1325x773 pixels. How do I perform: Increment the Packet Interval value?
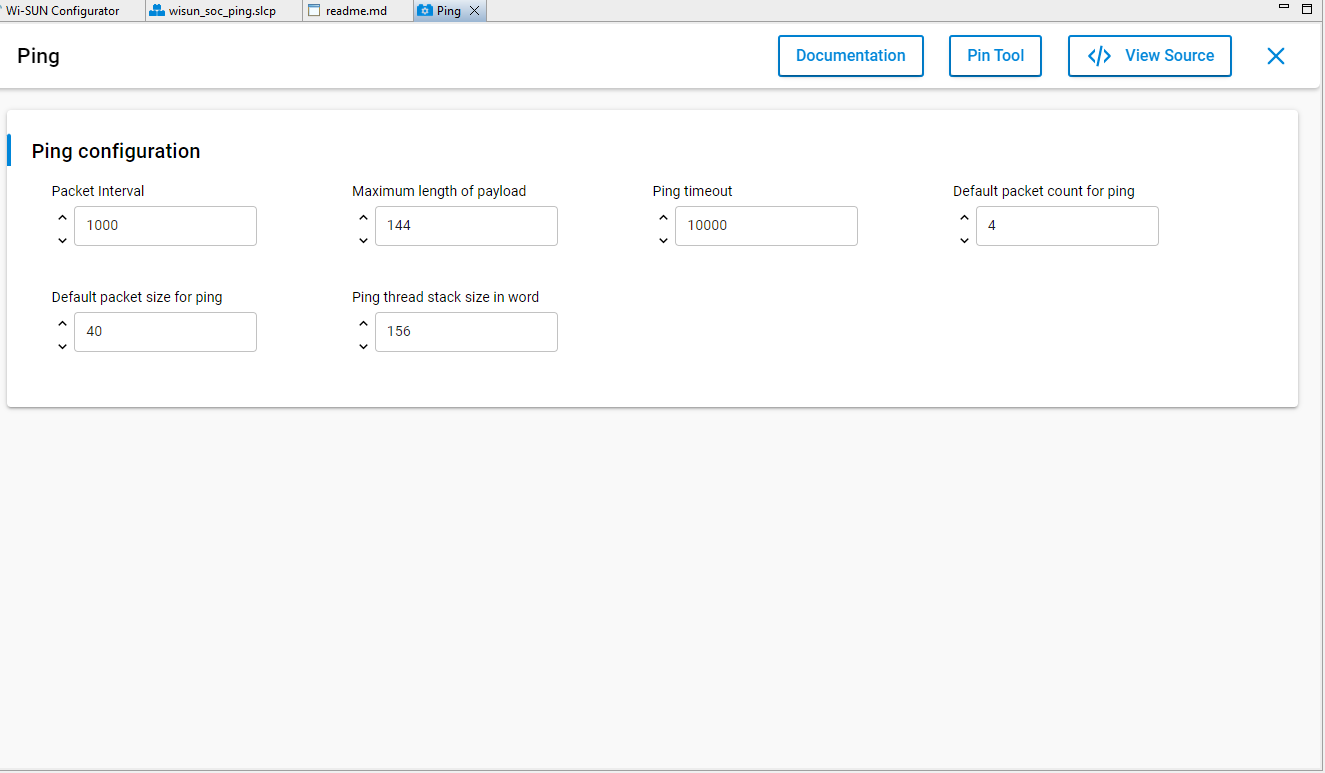[62, 216]
